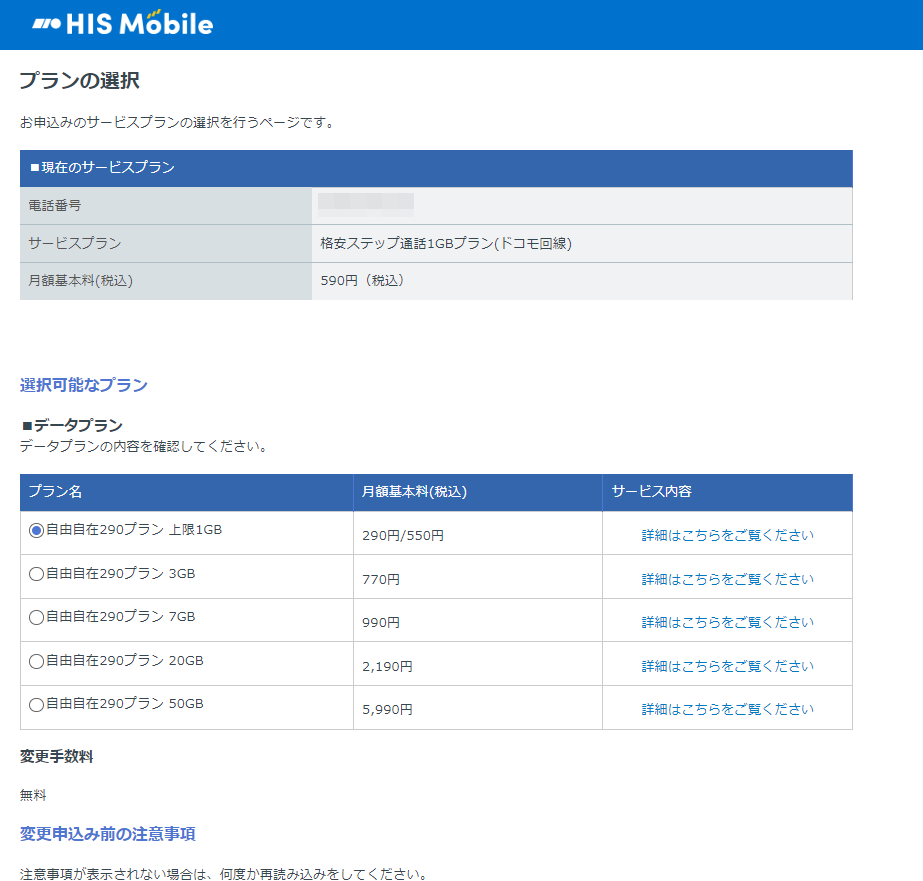Click the blurred phone number value

pos(366,204)
